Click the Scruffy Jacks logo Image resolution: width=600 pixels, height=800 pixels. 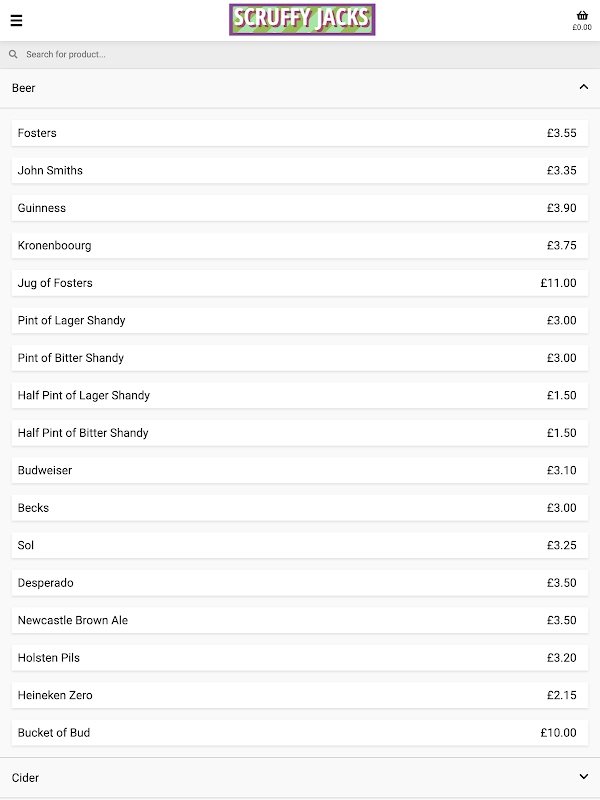(x=301, y=20)
